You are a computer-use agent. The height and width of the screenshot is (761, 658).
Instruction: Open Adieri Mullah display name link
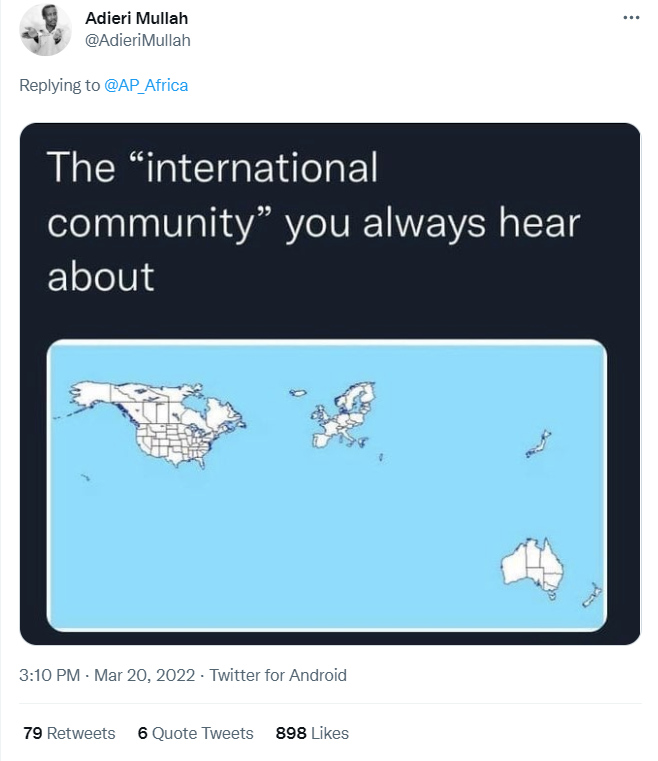tap(136, 18)
